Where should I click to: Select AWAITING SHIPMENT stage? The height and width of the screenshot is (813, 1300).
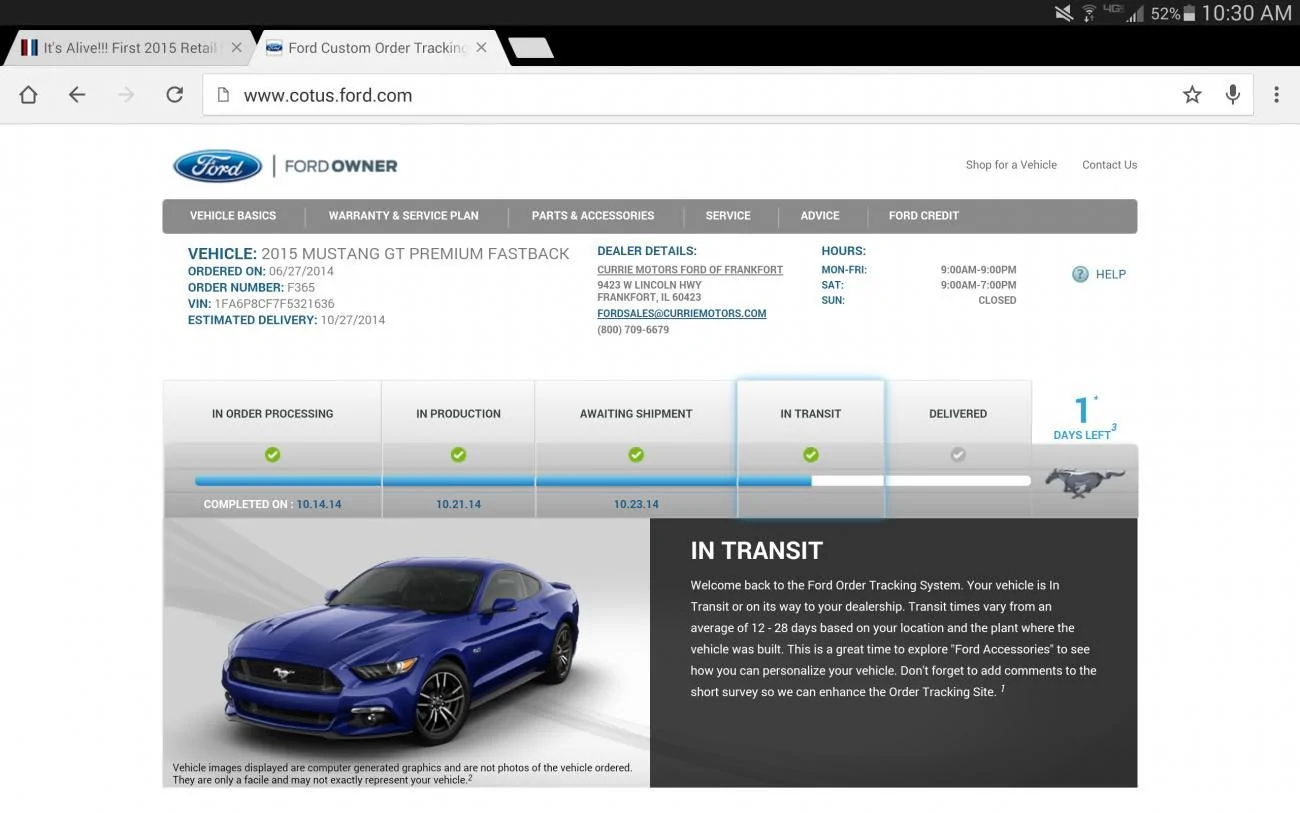pos(636,413)
